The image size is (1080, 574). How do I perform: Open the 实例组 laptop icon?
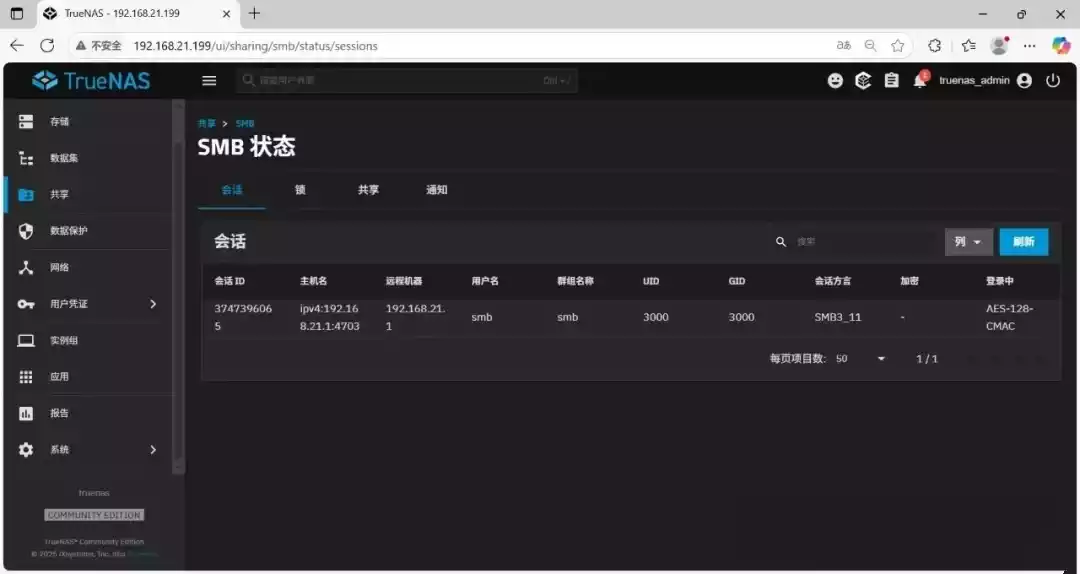pos(25,340)
